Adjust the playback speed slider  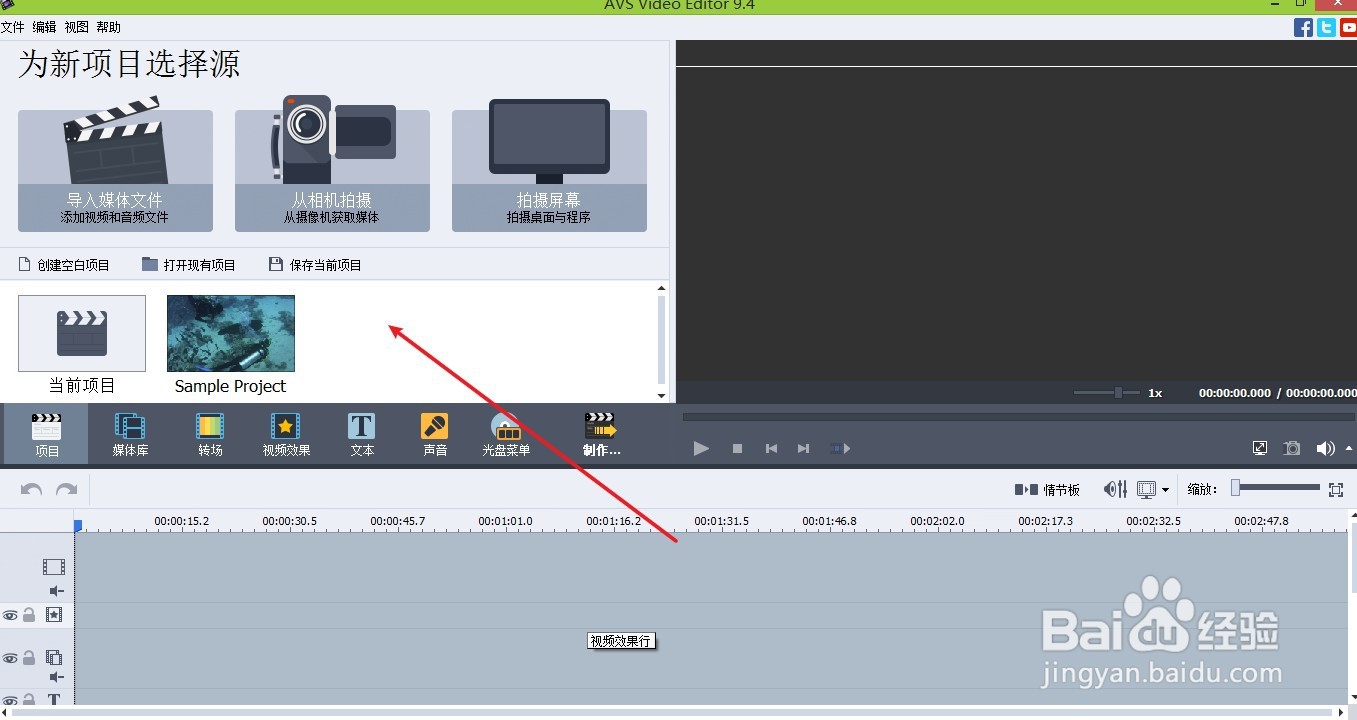pyautogui.click(x=1107, y=393)
